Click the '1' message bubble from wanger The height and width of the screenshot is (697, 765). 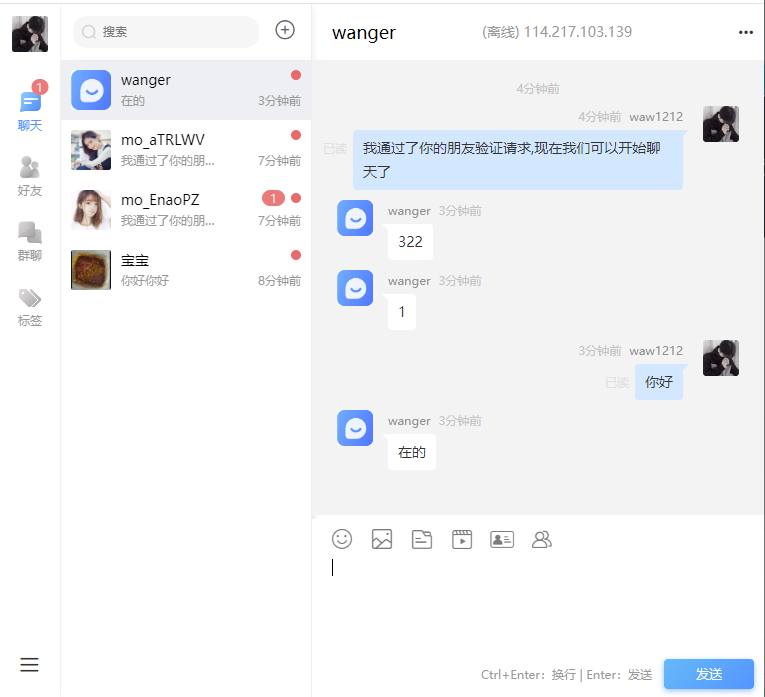pyautogui.click(x=402, y=312)
